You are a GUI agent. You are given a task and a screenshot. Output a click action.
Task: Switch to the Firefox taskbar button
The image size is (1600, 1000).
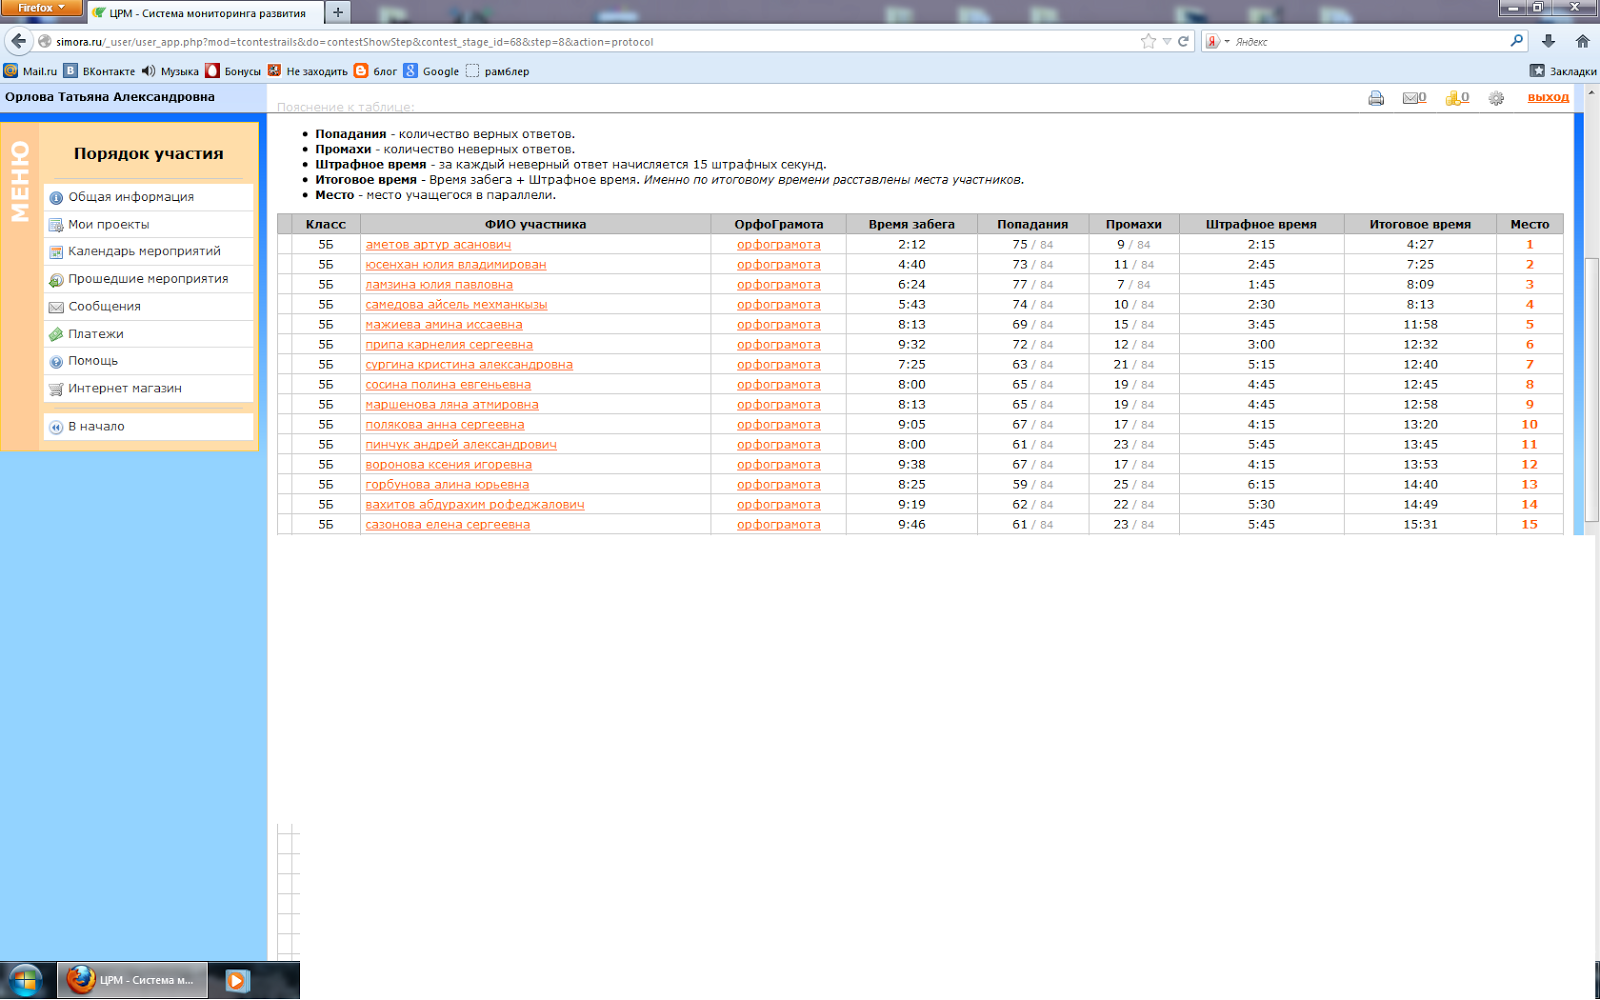point(132,980)
